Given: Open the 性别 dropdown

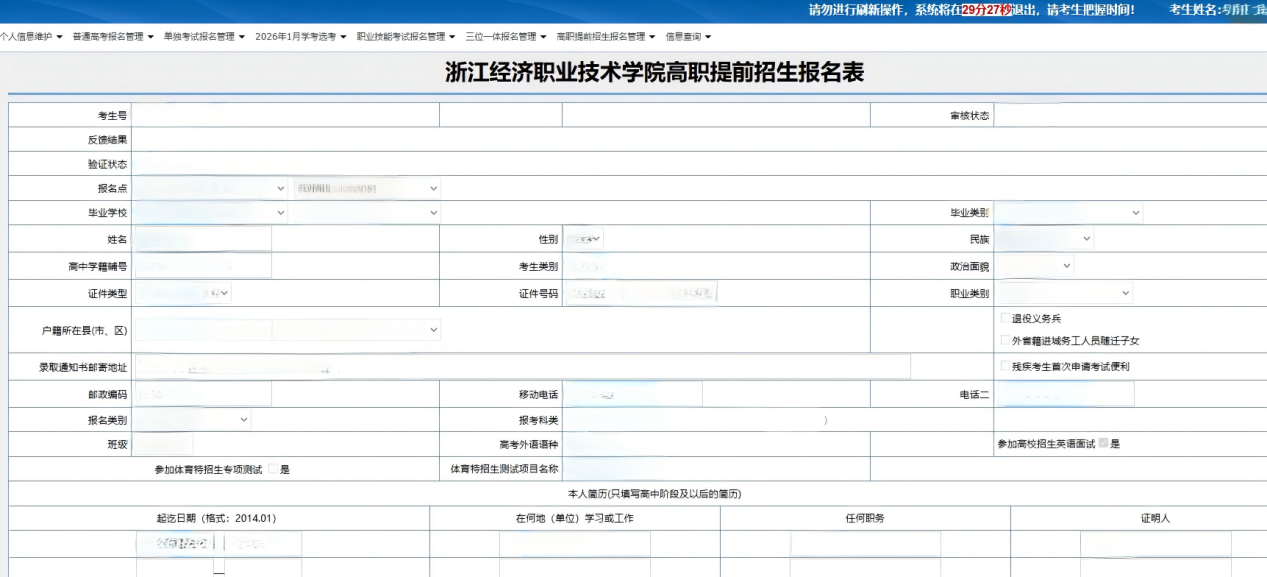Looking at the screenshot, I should click(x=583, y=239).
